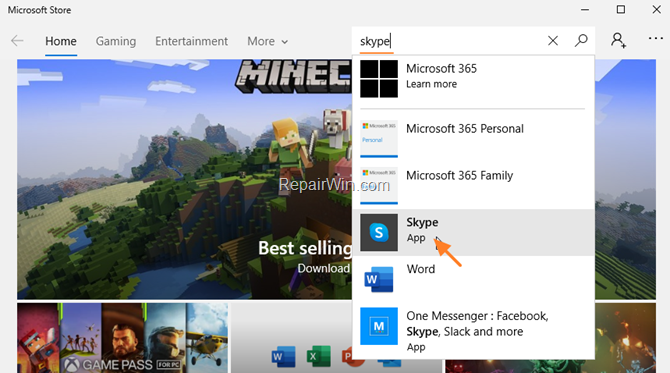Switch to the Gaming tab
Screen dimensions: 670x373
[116, 41]
